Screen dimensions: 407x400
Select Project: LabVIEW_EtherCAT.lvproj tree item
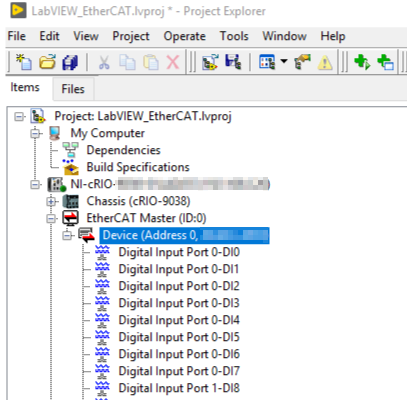point(143,116)
